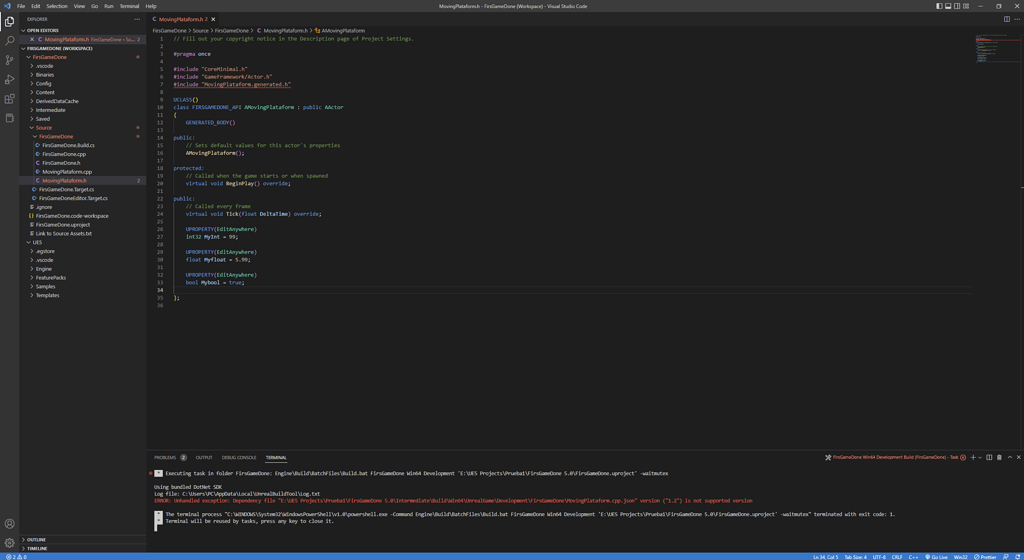1024x560 pixels.
Task: Open the Source Control view
Action: (9, 60)
